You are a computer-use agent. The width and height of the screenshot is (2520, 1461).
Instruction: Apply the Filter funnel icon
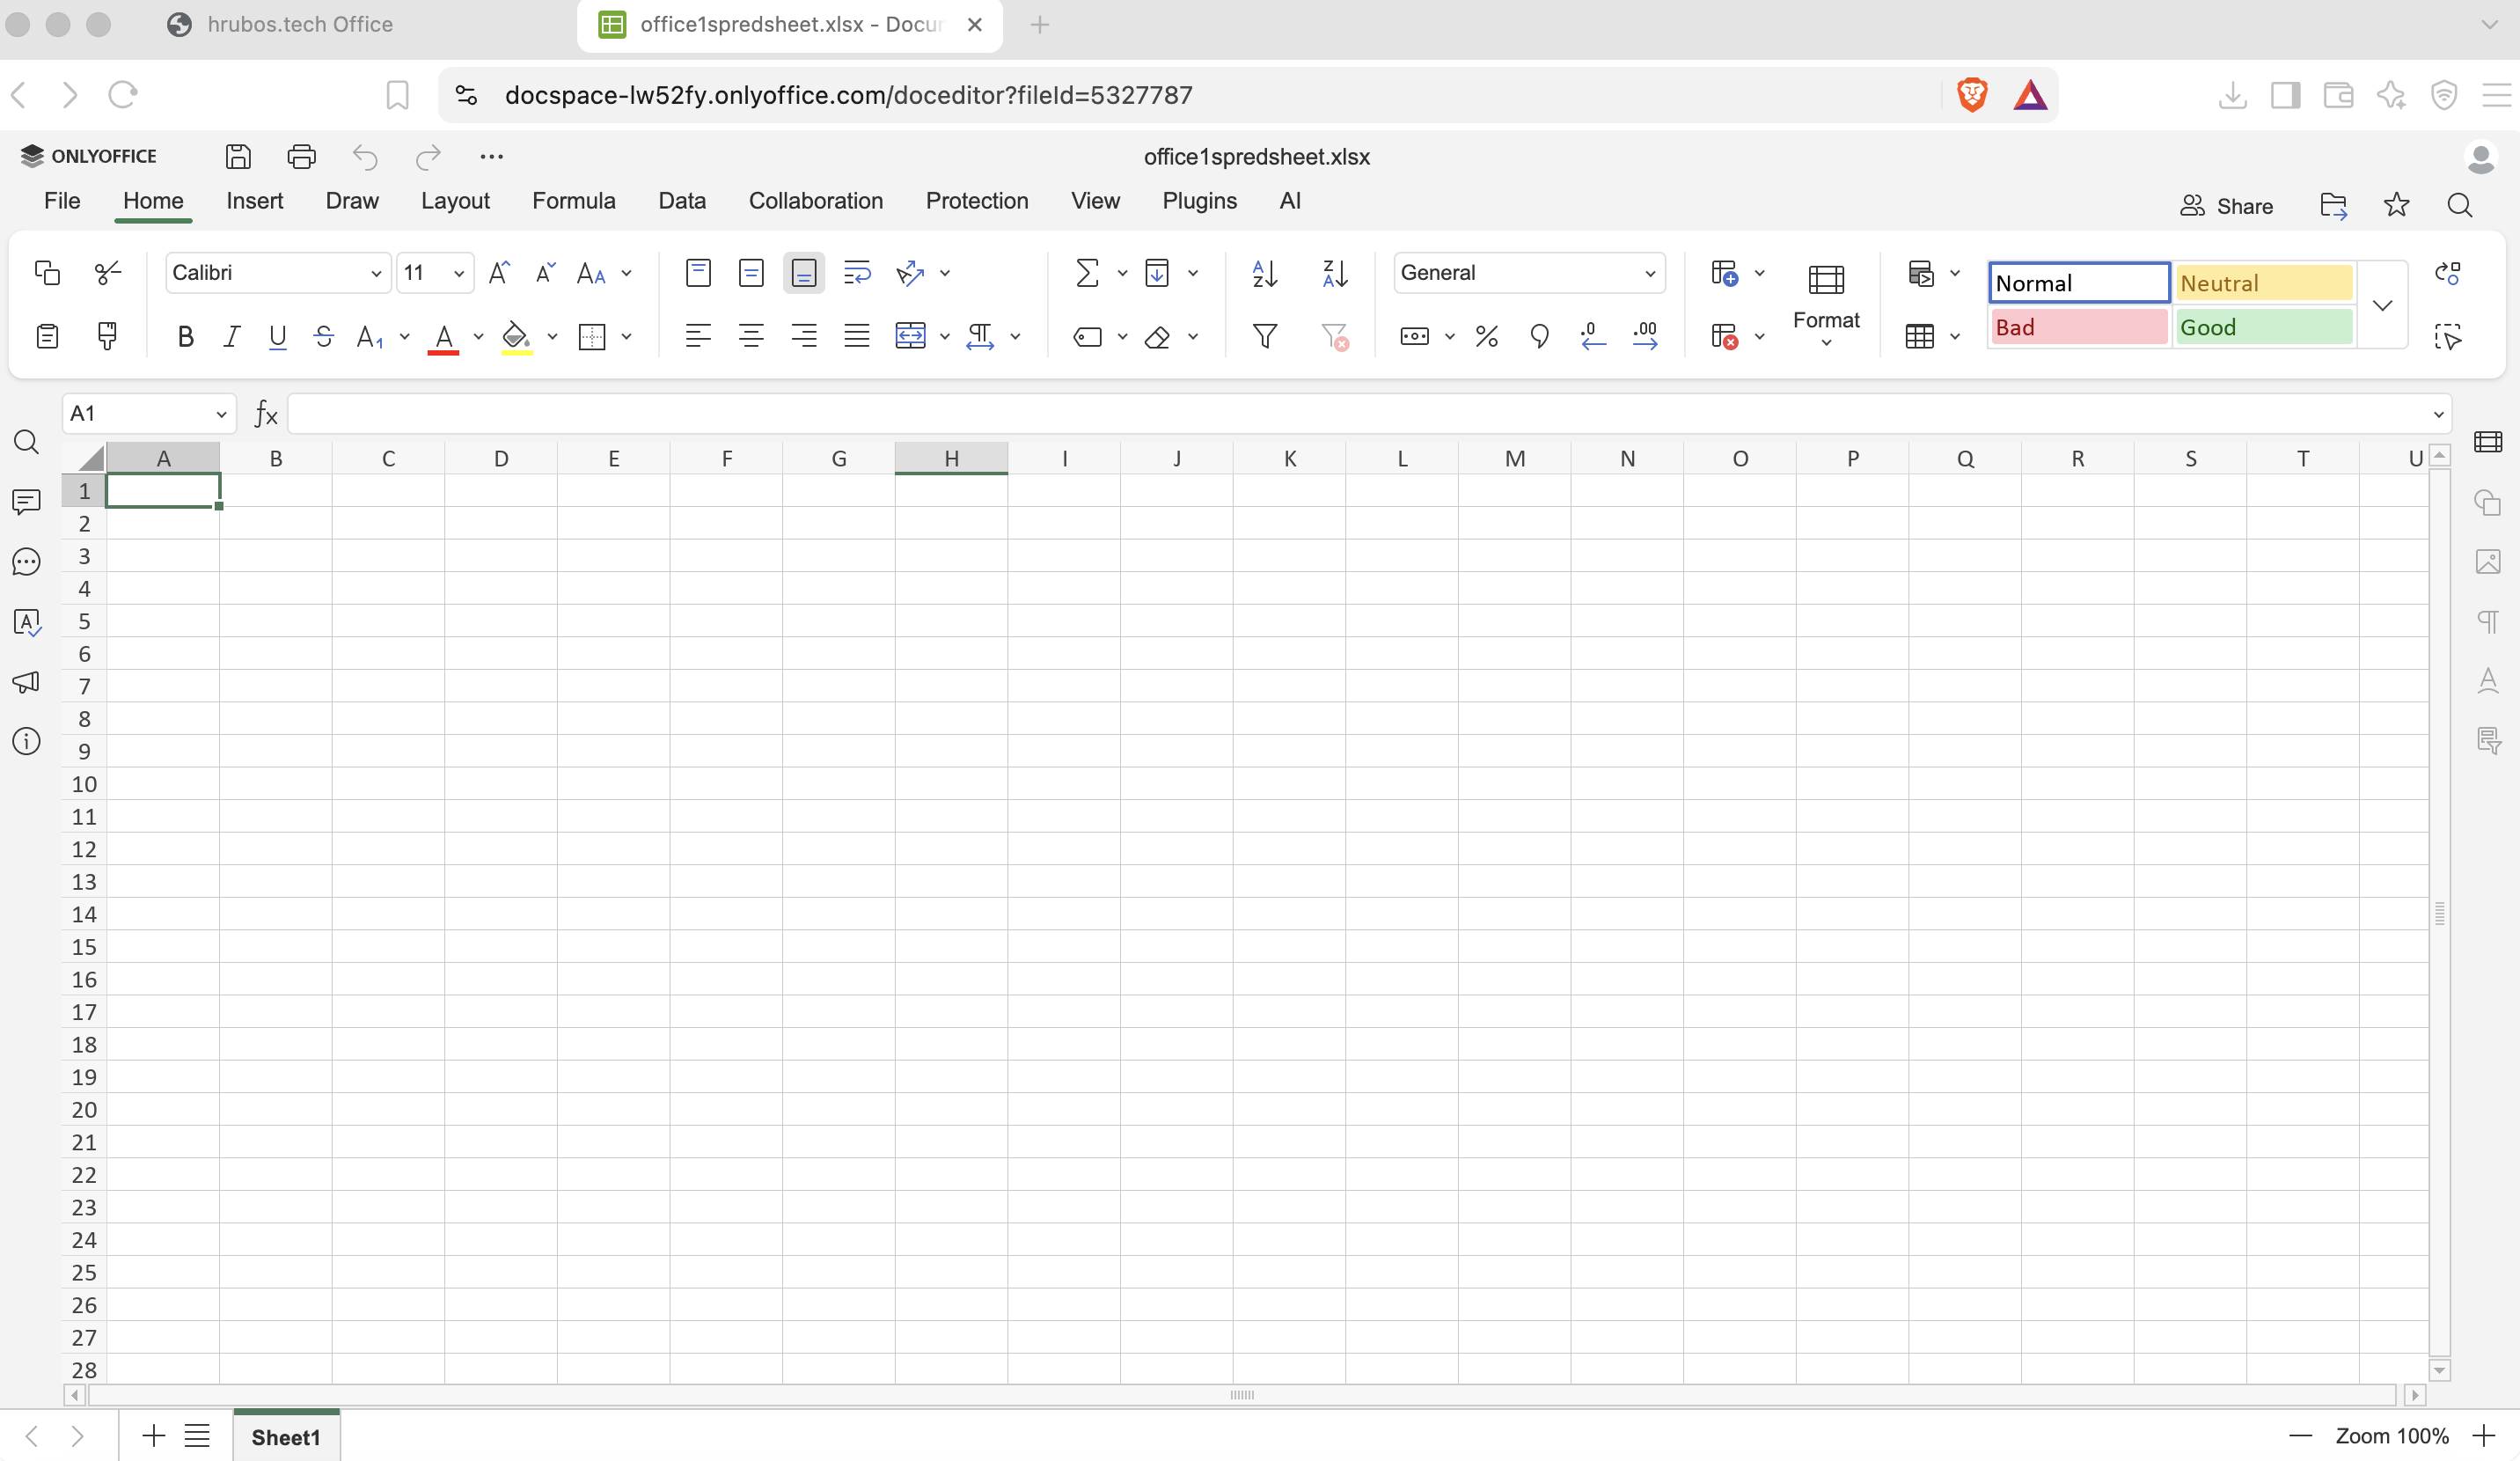click(x=1265, y=336)
